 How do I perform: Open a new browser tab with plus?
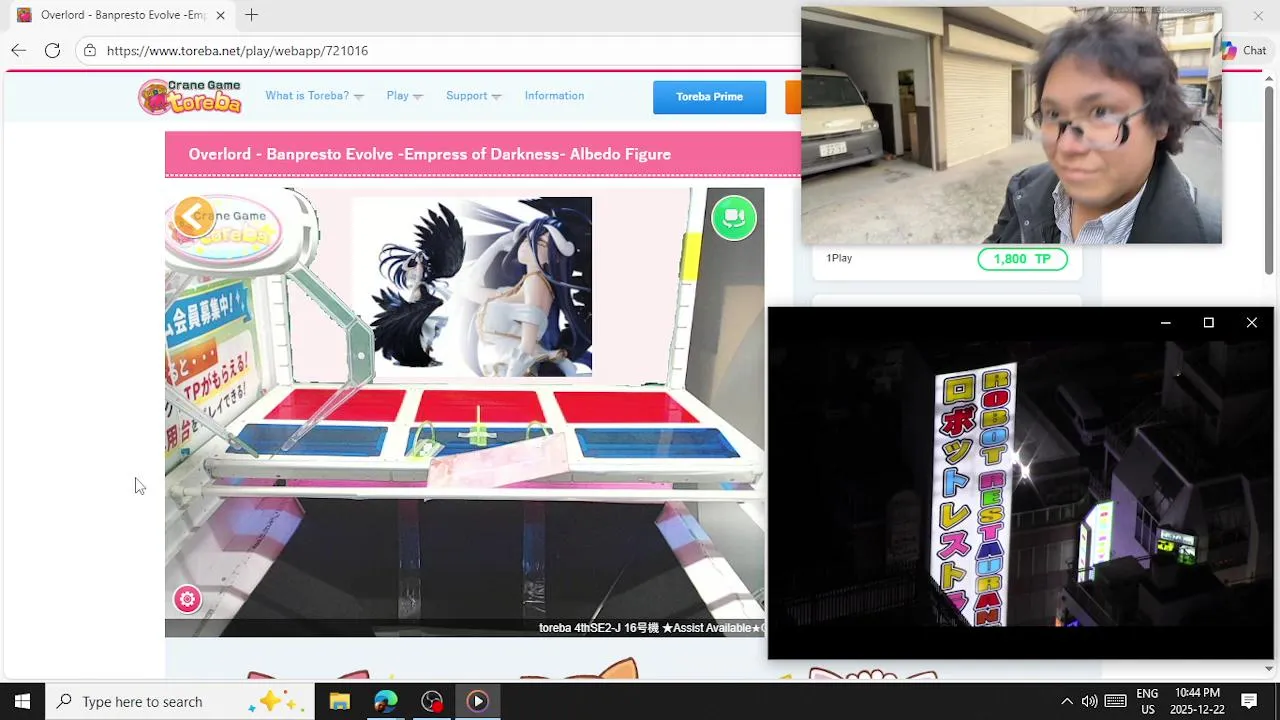click(251, 15)
